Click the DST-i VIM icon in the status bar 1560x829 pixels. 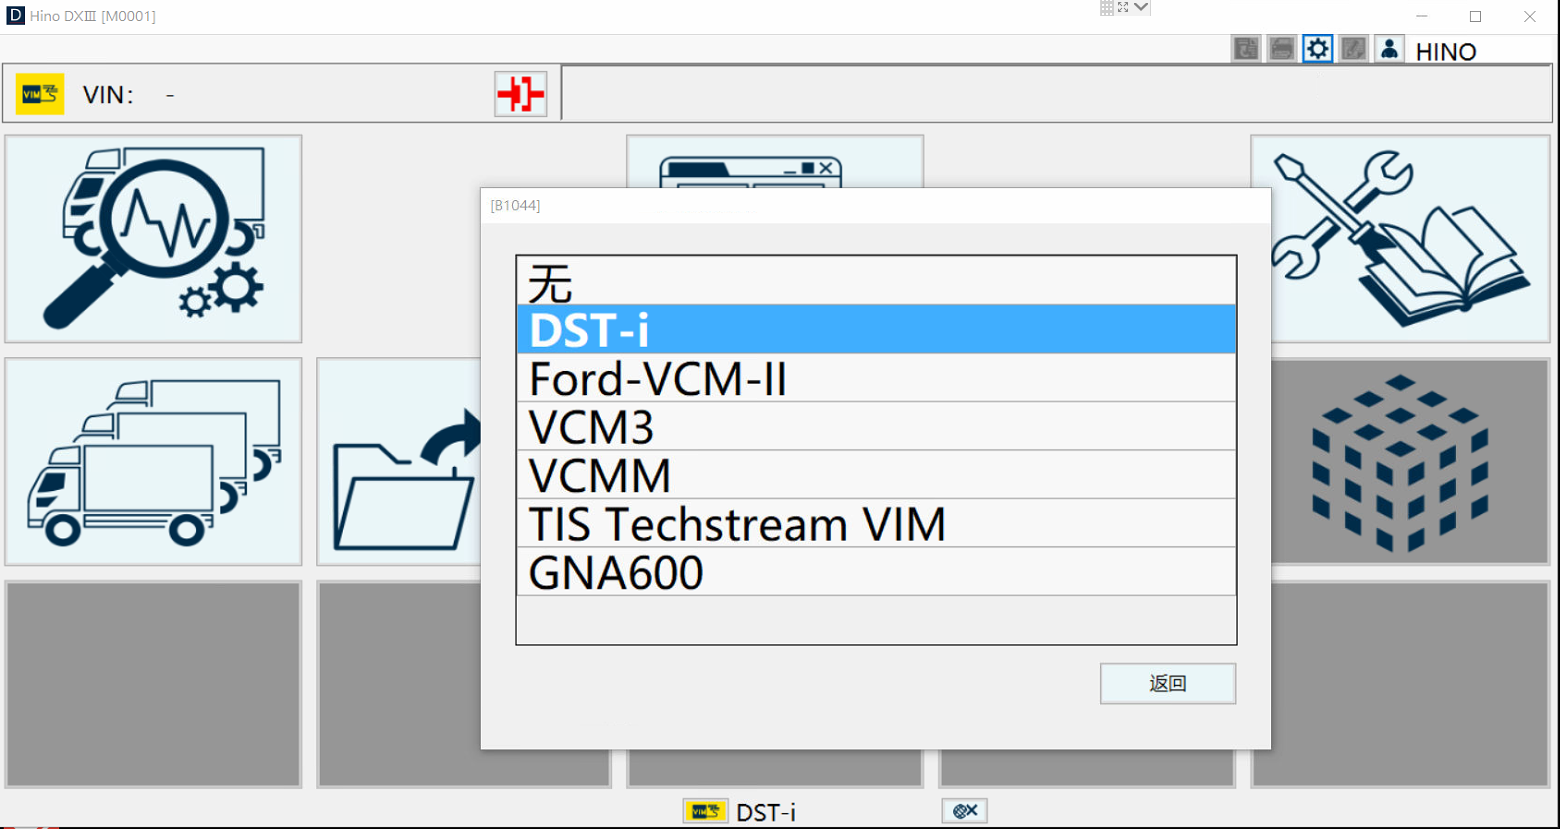704,810
